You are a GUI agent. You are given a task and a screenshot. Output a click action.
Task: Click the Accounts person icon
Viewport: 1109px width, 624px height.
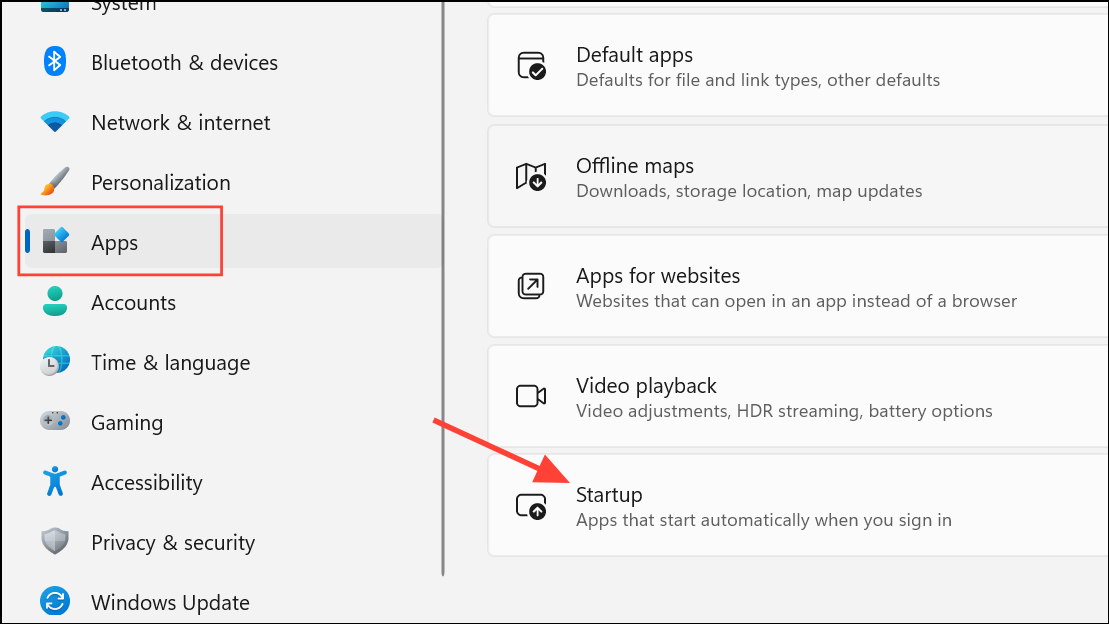(54, 302)
